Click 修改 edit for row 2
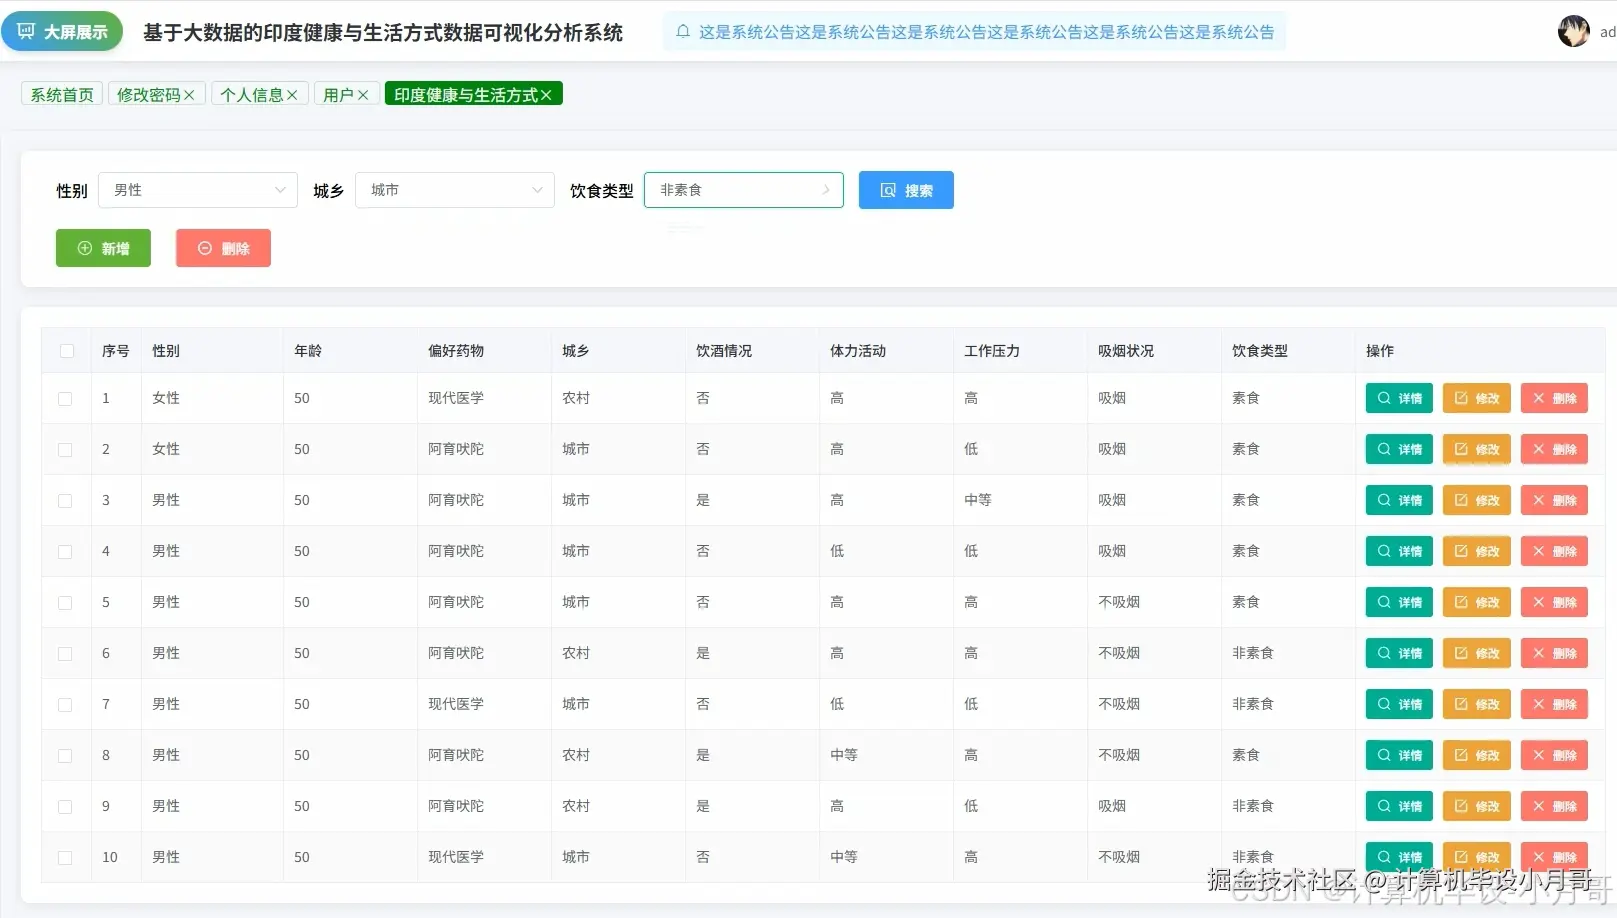This screenshot has width=1617, height=918. click(x=1476, y=449)
